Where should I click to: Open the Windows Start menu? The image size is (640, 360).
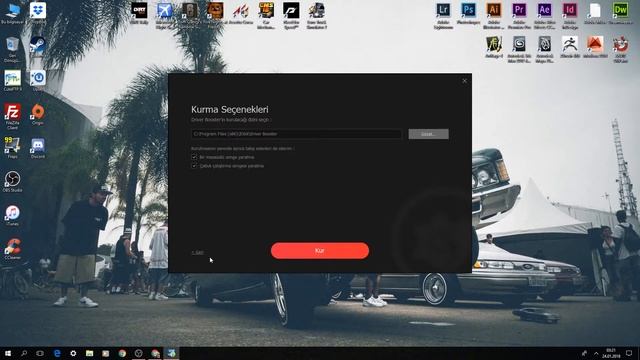tap(8, 353)
